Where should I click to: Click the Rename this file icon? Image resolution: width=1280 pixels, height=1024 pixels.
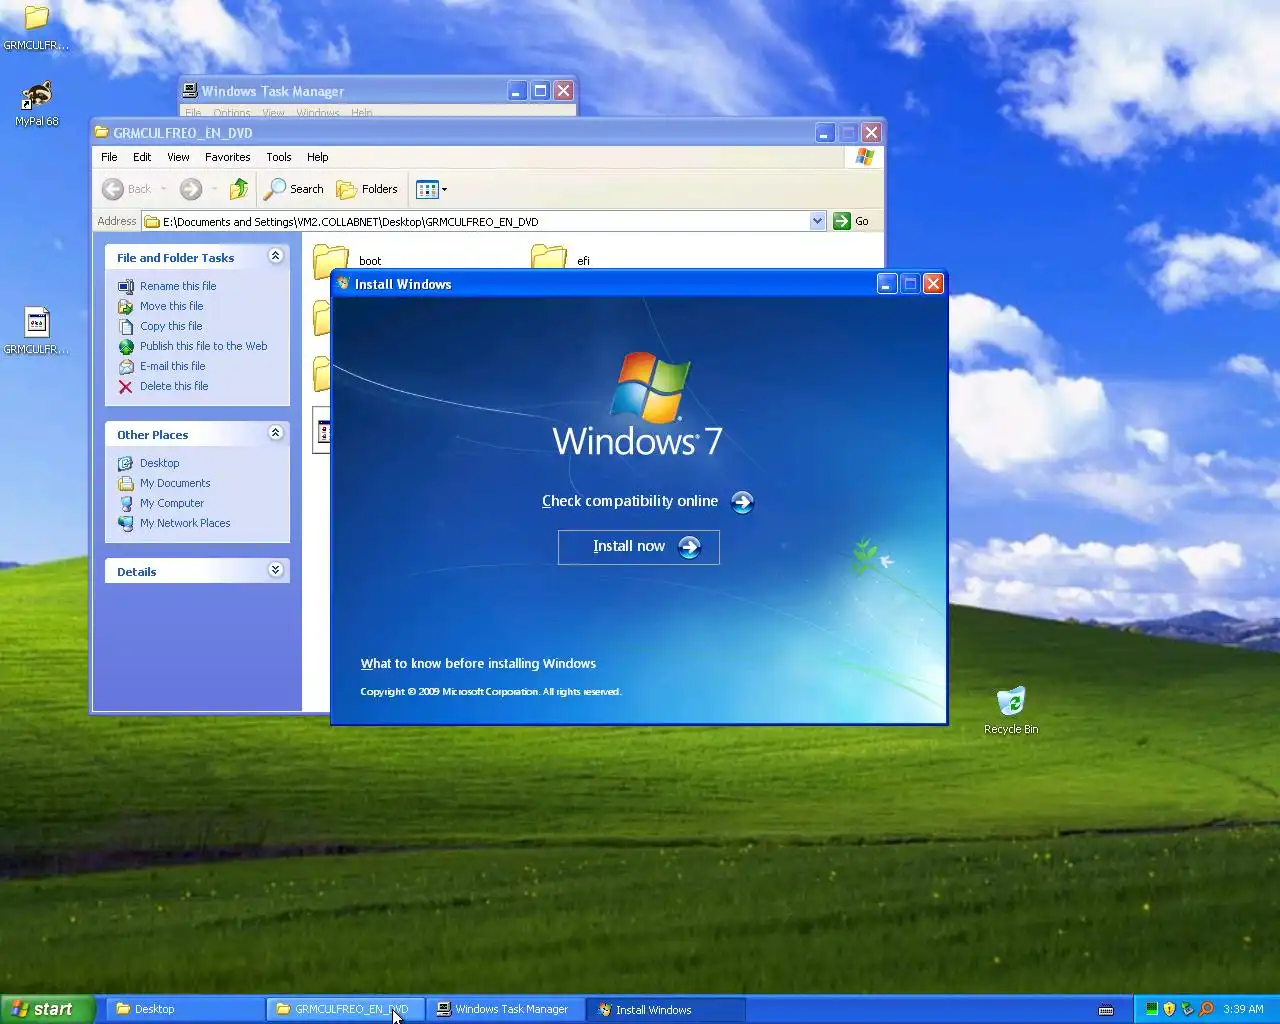pos(126,286)
